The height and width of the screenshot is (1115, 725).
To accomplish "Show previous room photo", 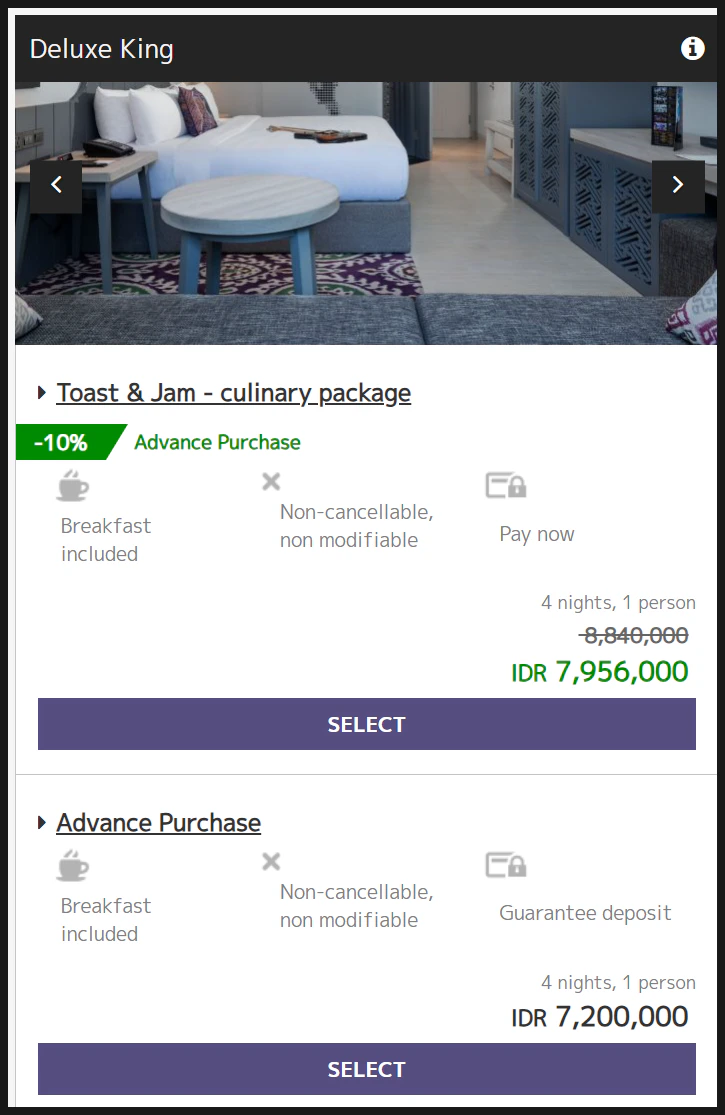I will [56, 185].
